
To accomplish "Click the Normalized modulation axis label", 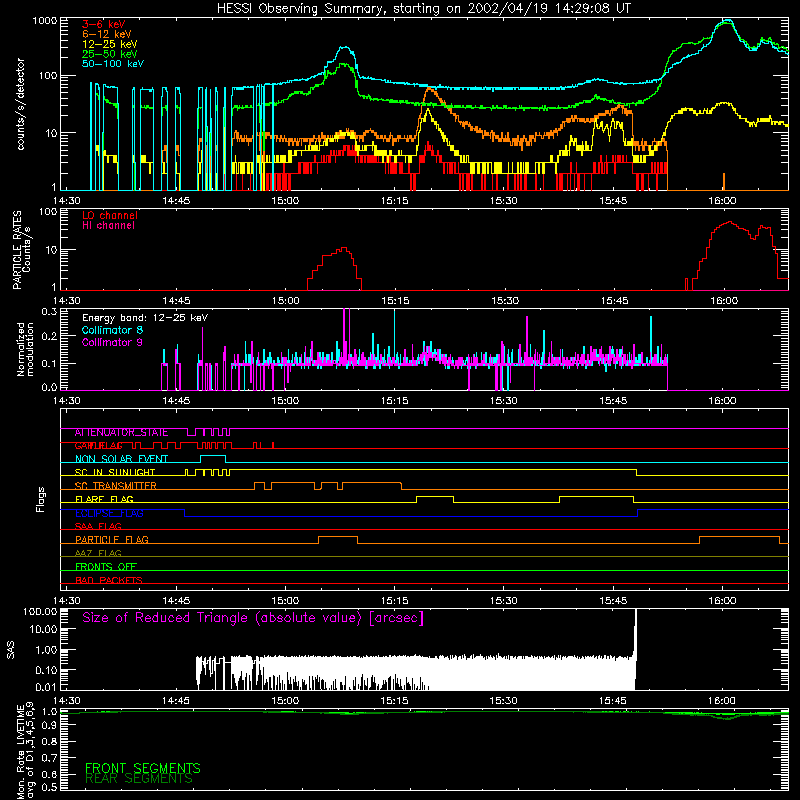I will 25,349.
